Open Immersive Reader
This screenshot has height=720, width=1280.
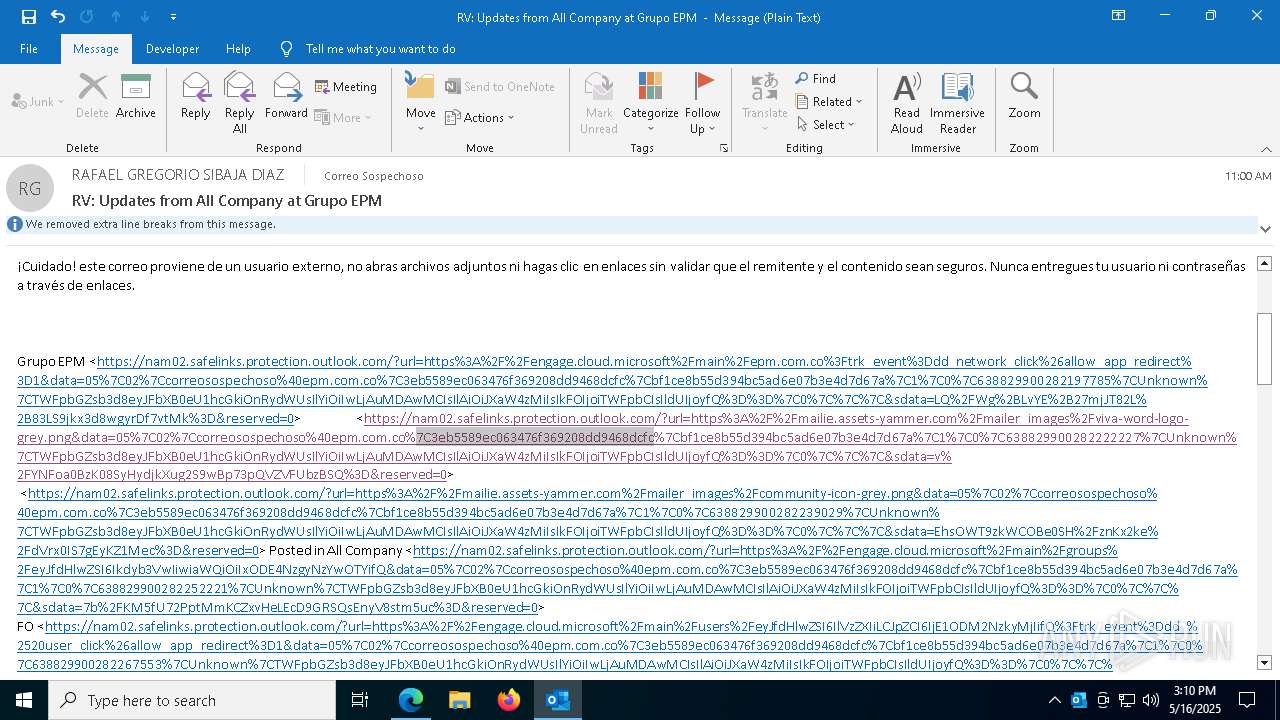coord(957,102)
